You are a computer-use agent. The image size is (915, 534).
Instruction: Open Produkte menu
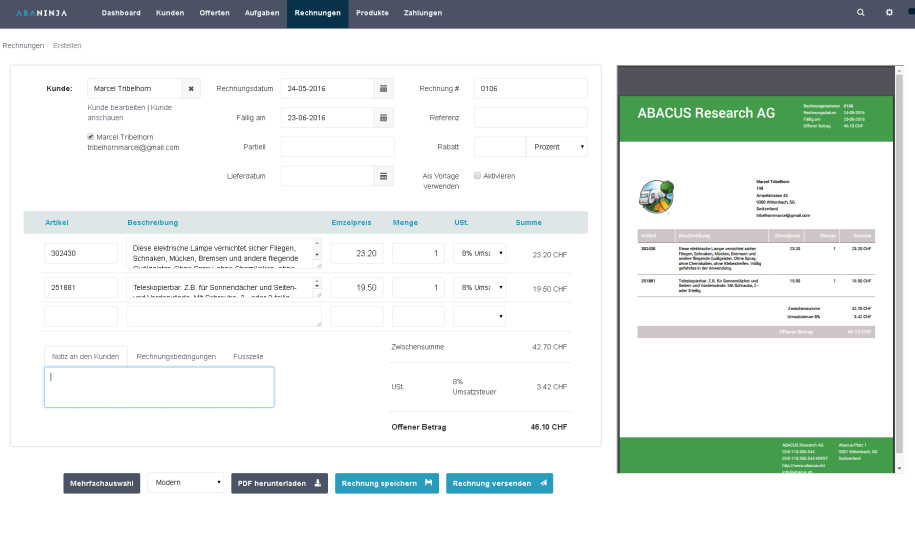(x=372, y=13)
